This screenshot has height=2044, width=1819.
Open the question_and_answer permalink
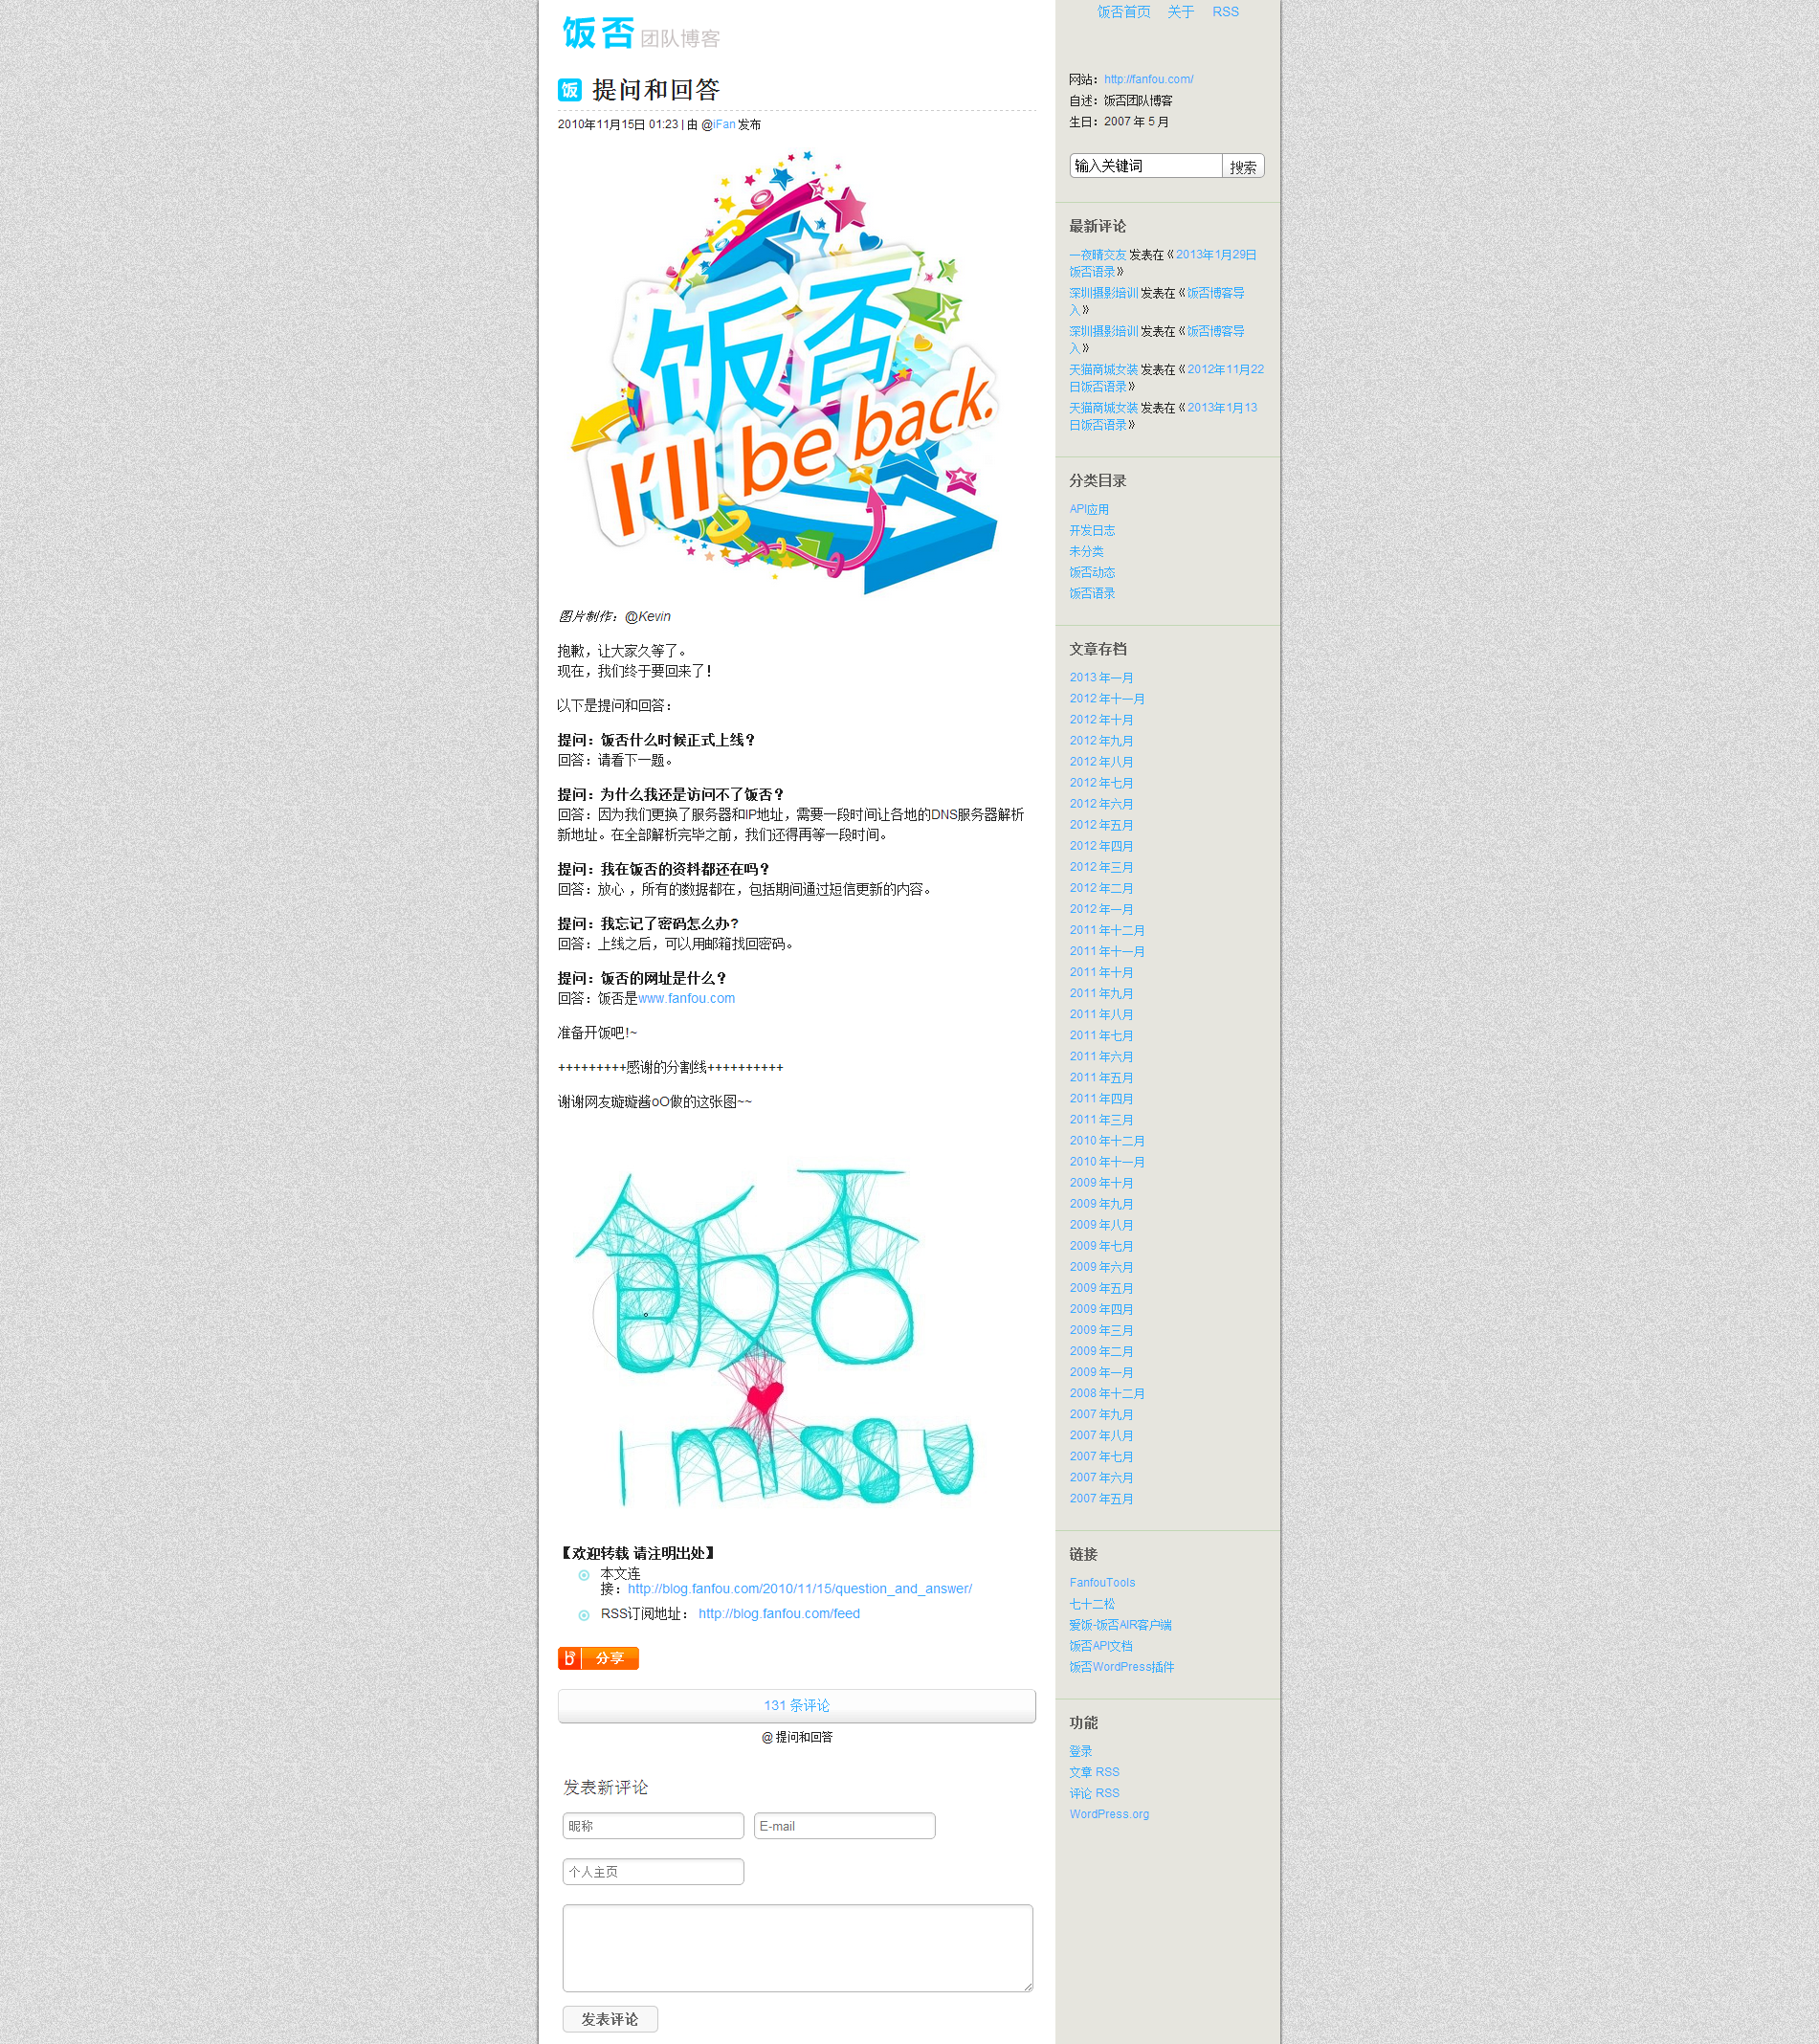[799, 1588]
